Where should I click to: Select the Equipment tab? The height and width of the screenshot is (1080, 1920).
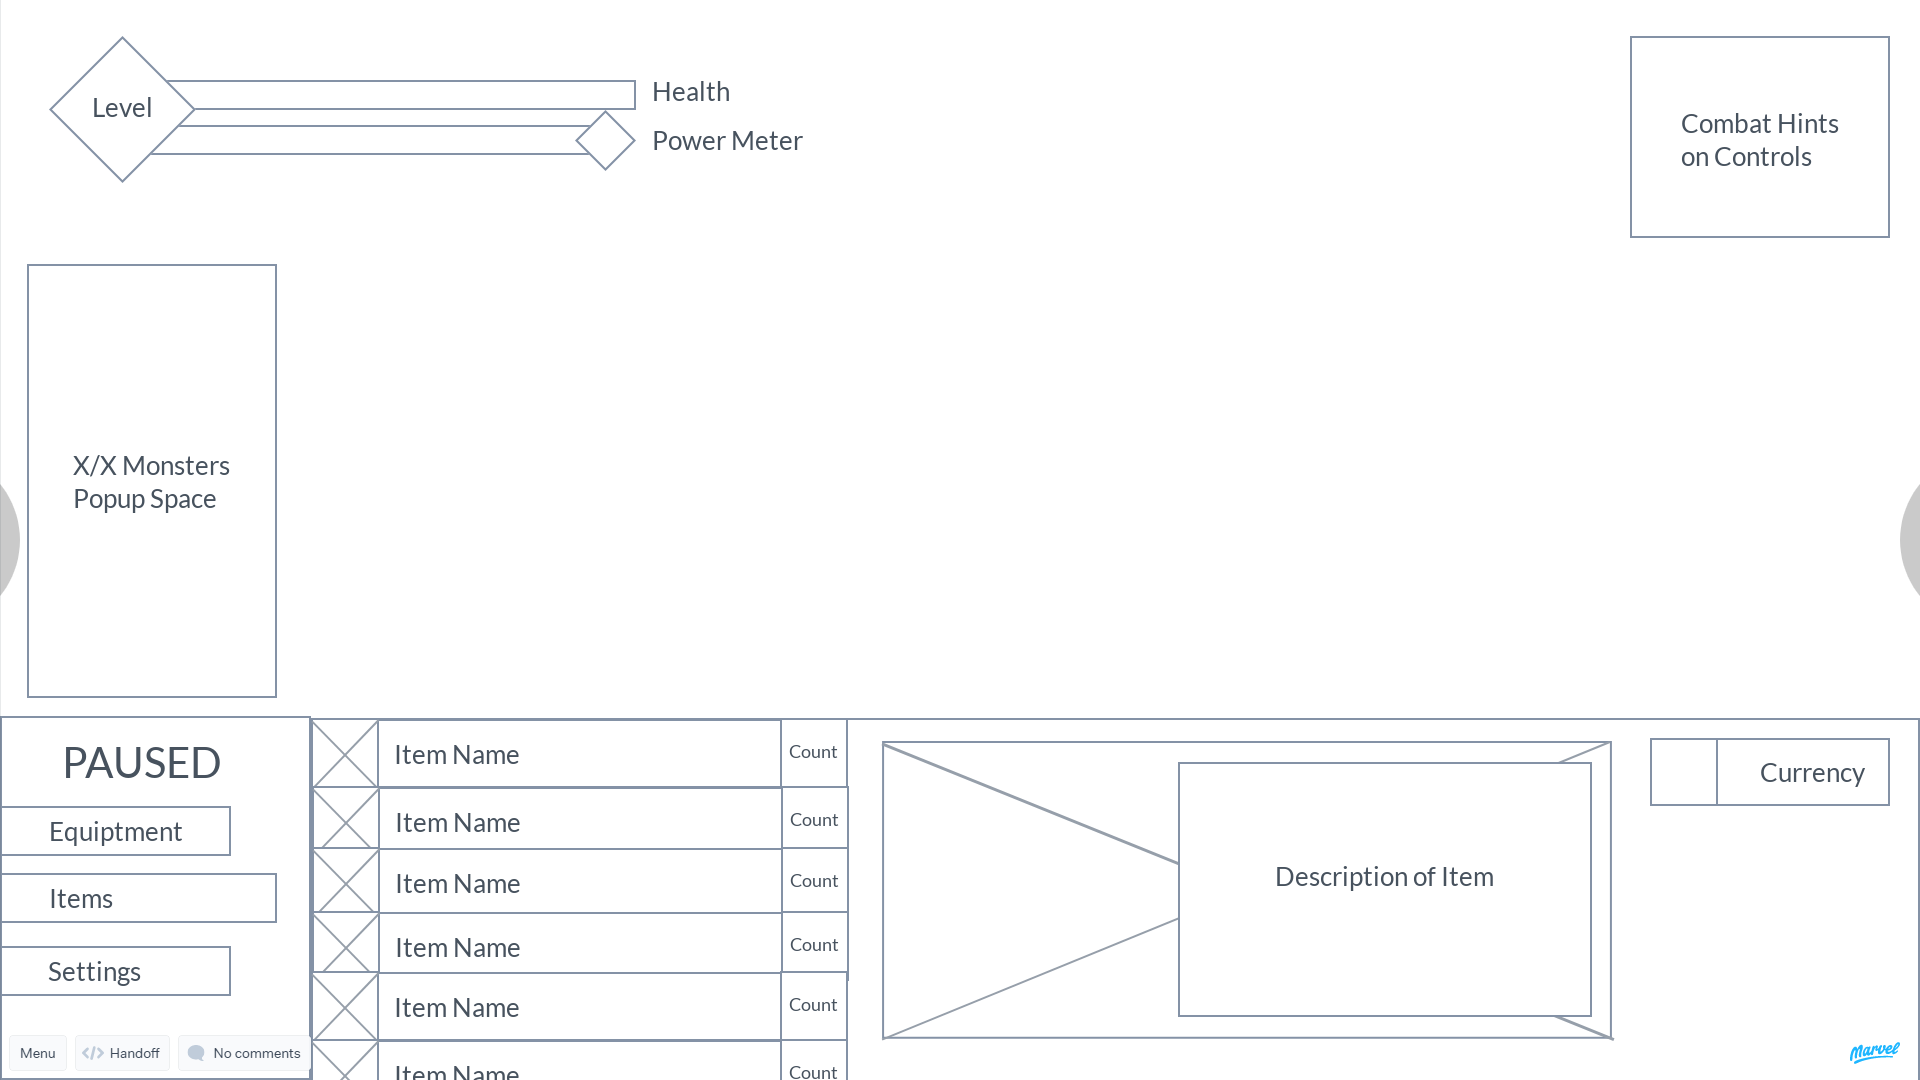click(x=115, y=831)
